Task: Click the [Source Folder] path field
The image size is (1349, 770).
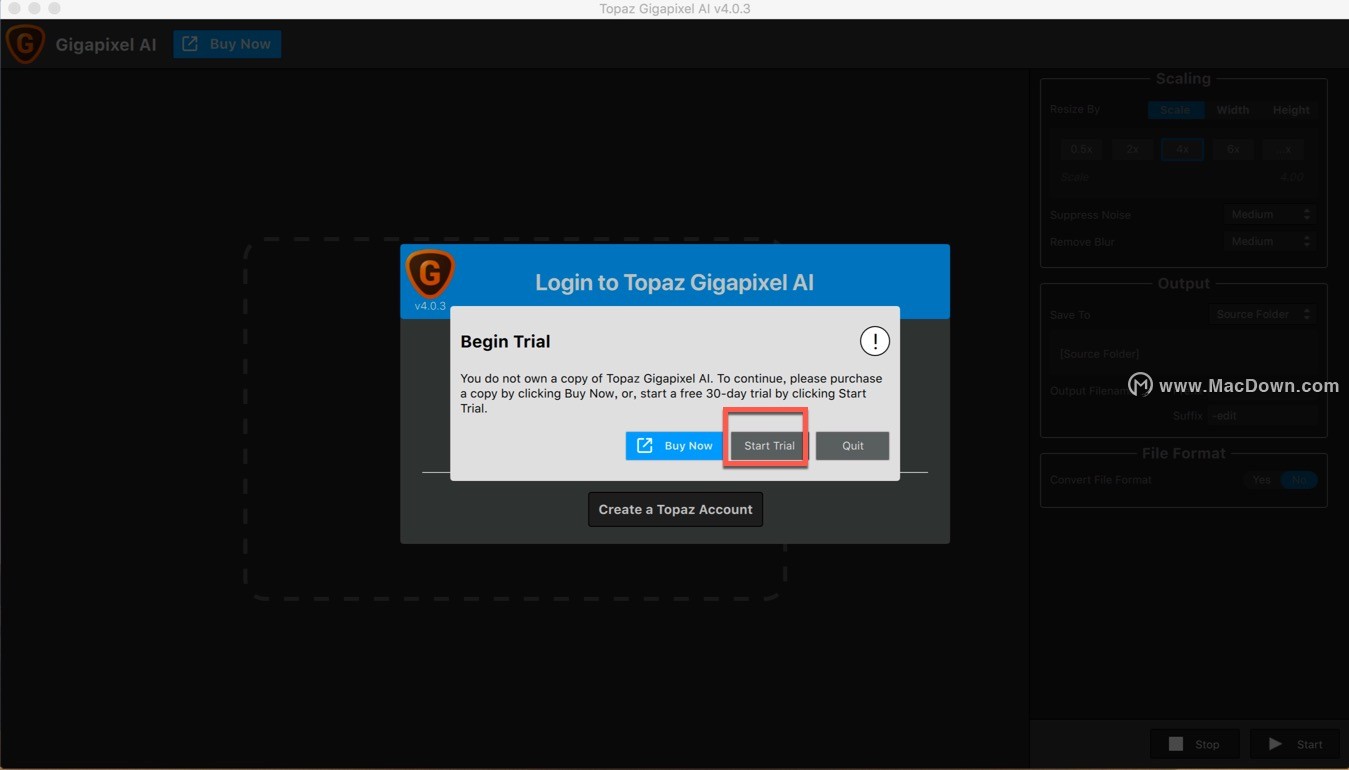Action: pyautogui.click(x=1184, y=354)
